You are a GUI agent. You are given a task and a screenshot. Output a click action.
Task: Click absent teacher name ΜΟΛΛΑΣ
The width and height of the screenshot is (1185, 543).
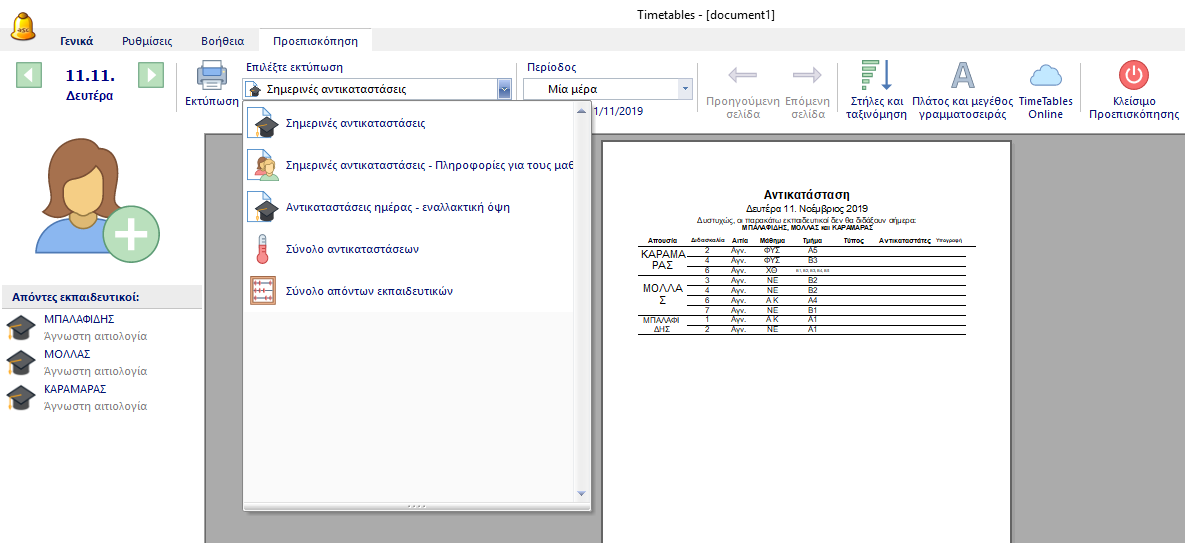coord(67,353)
